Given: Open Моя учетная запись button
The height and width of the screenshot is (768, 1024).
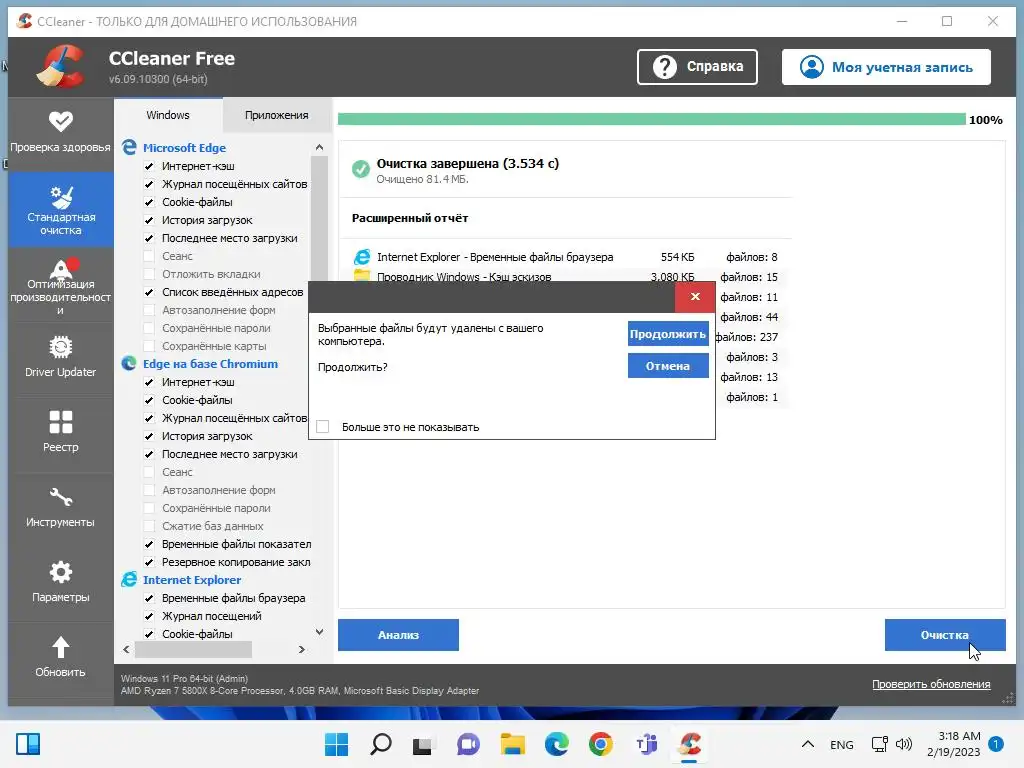Looking at the screenshot, I should coord(886,67).
